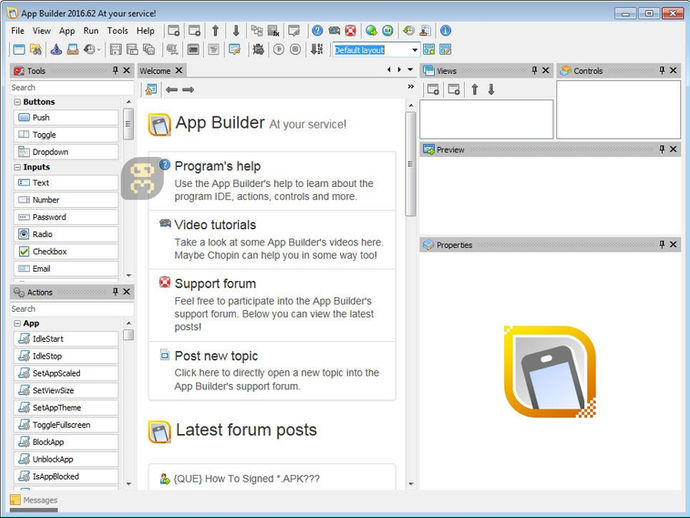Switch to the Welcome tab
The width and height of the screenshot is (690, 518).
pos(155,71)
